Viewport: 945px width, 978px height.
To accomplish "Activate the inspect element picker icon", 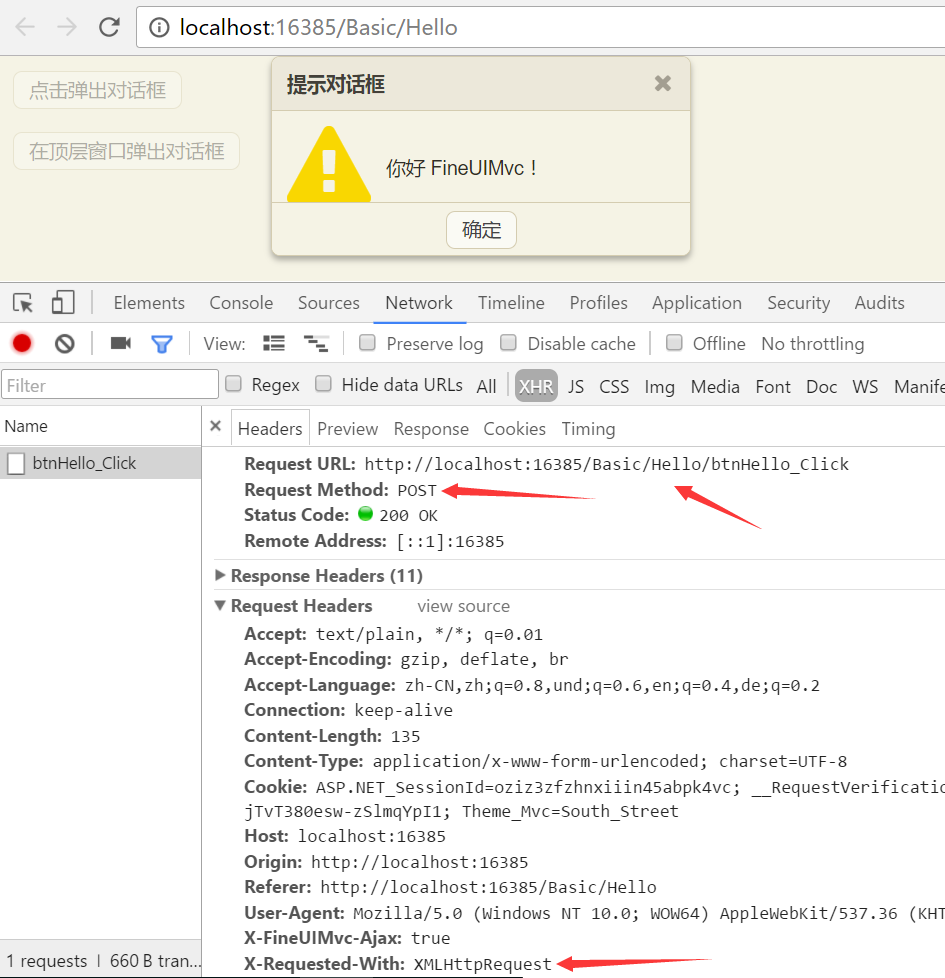I will pyautogui.click(x=24, y=303).
